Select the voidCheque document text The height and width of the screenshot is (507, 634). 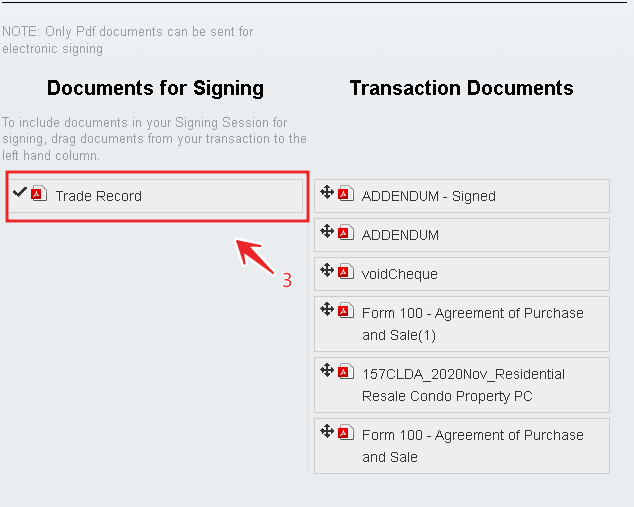400,274
